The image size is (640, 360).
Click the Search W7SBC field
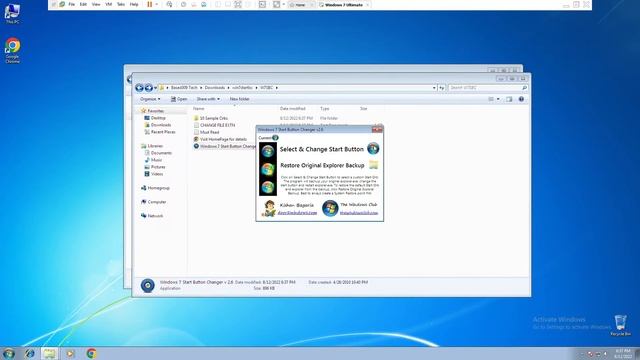(x=488, y=88)
